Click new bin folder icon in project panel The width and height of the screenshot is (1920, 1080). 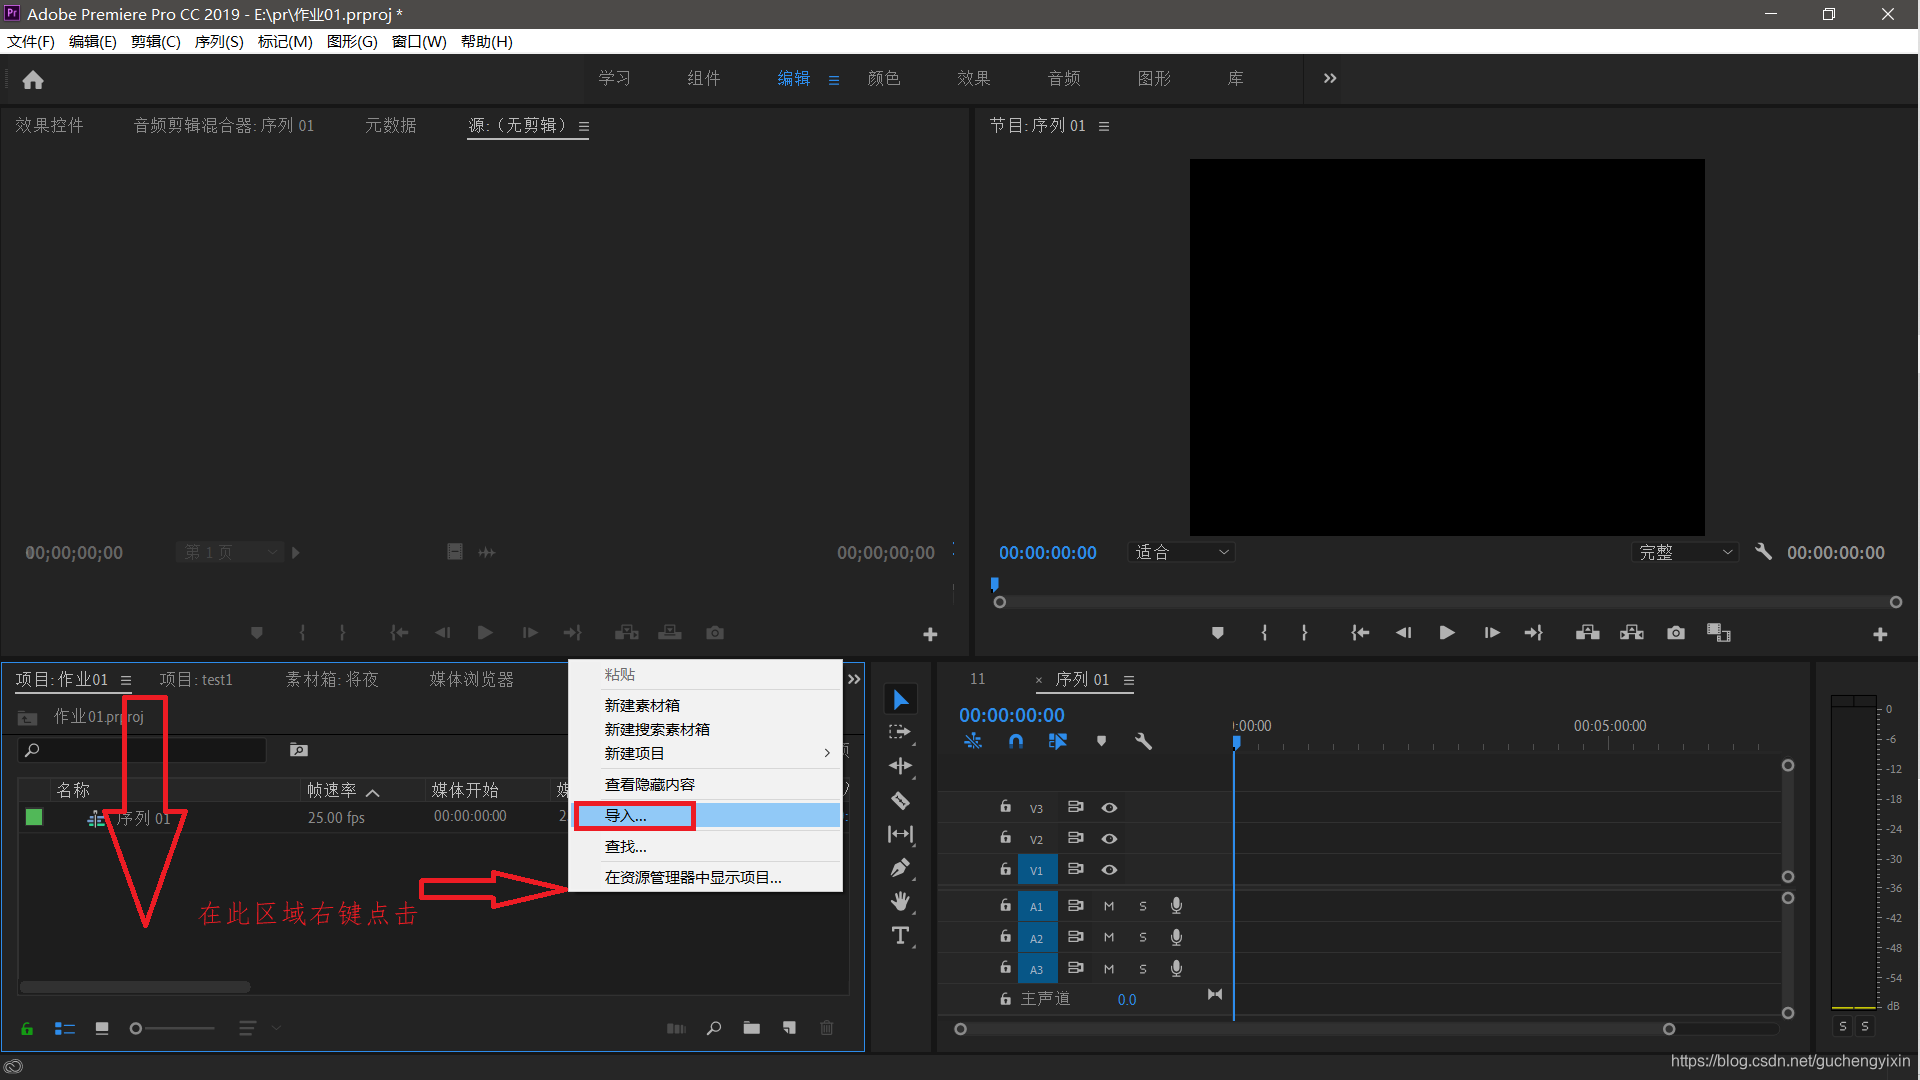pyautogui.click(x=751, y=1028)
